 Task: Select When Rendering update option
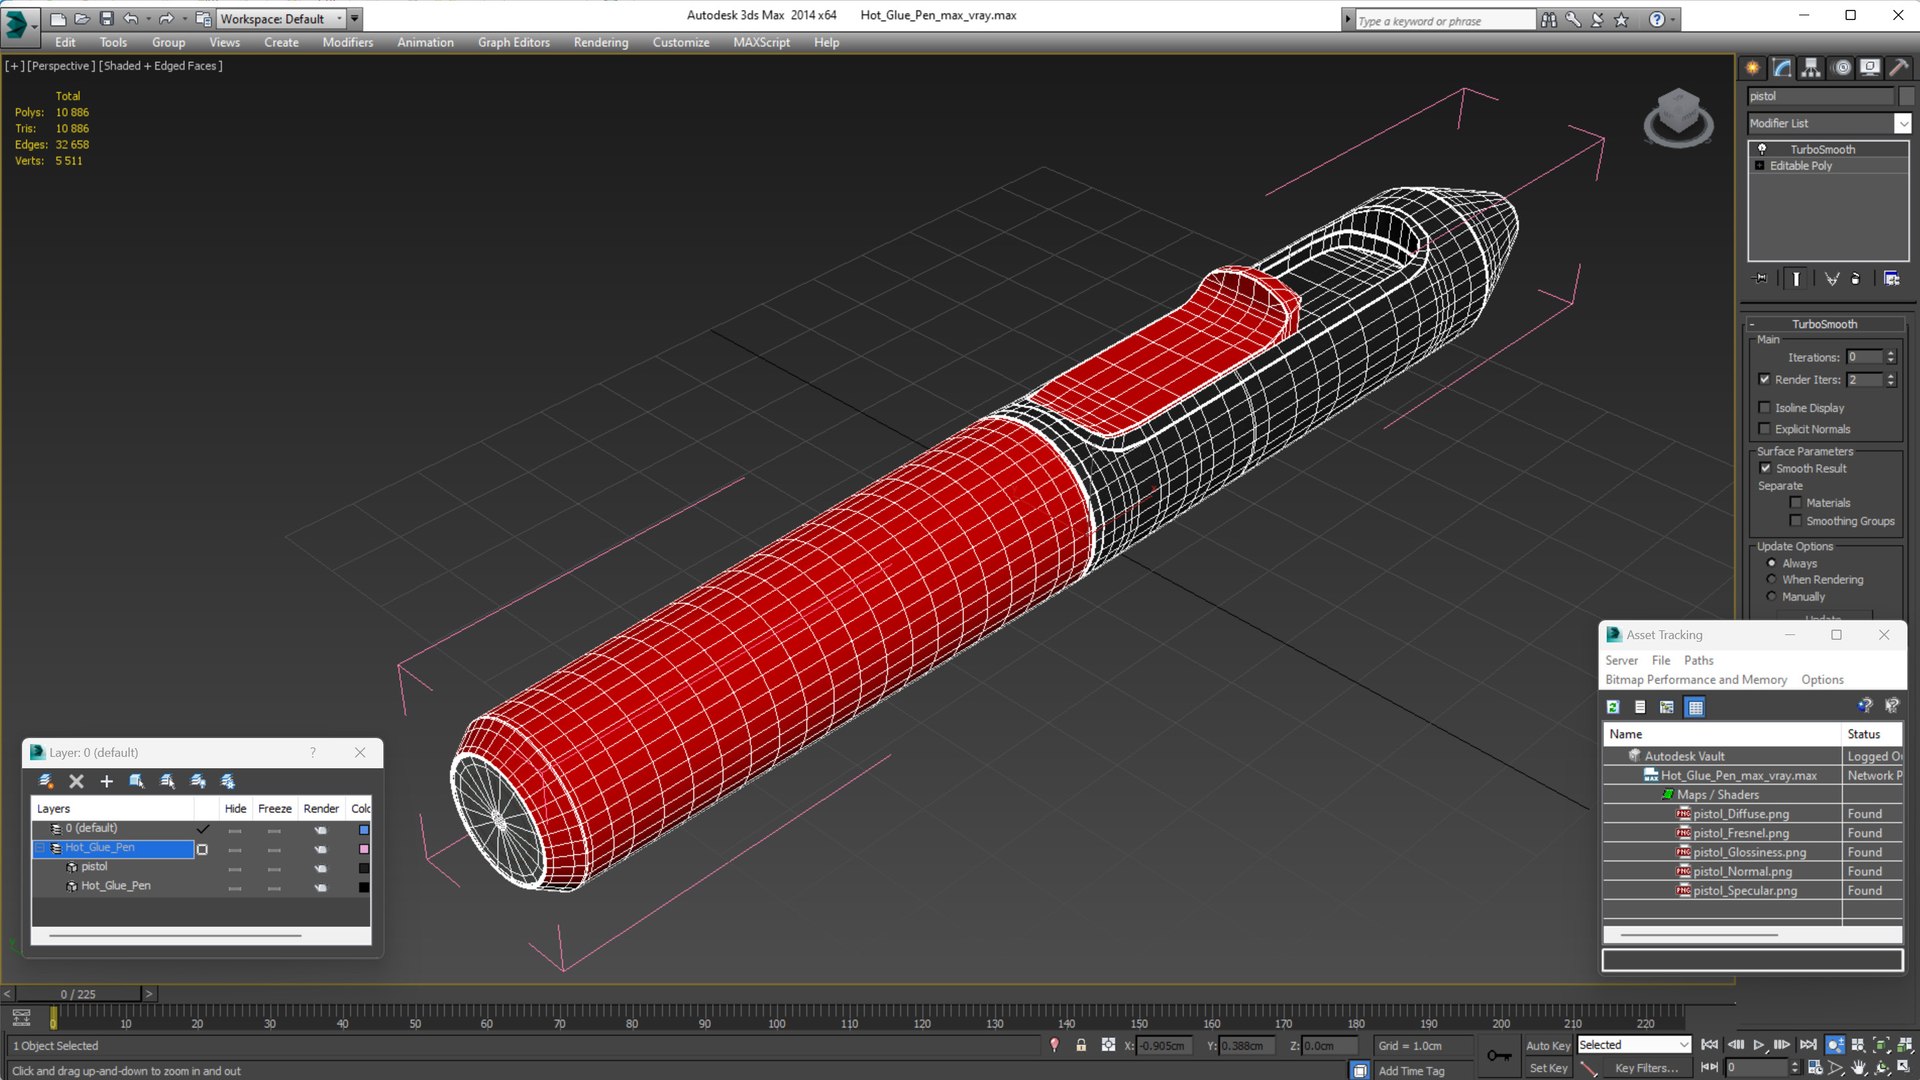point(1772,580)
